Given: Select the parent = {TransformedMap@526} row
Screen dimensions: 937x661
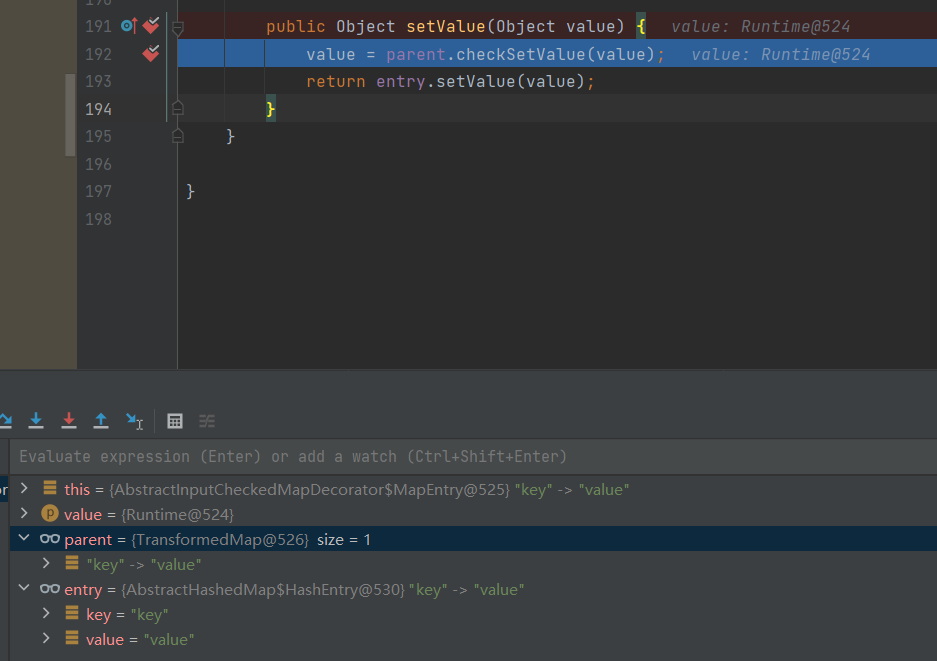Looking at the screenshot, I should (473, 539).
